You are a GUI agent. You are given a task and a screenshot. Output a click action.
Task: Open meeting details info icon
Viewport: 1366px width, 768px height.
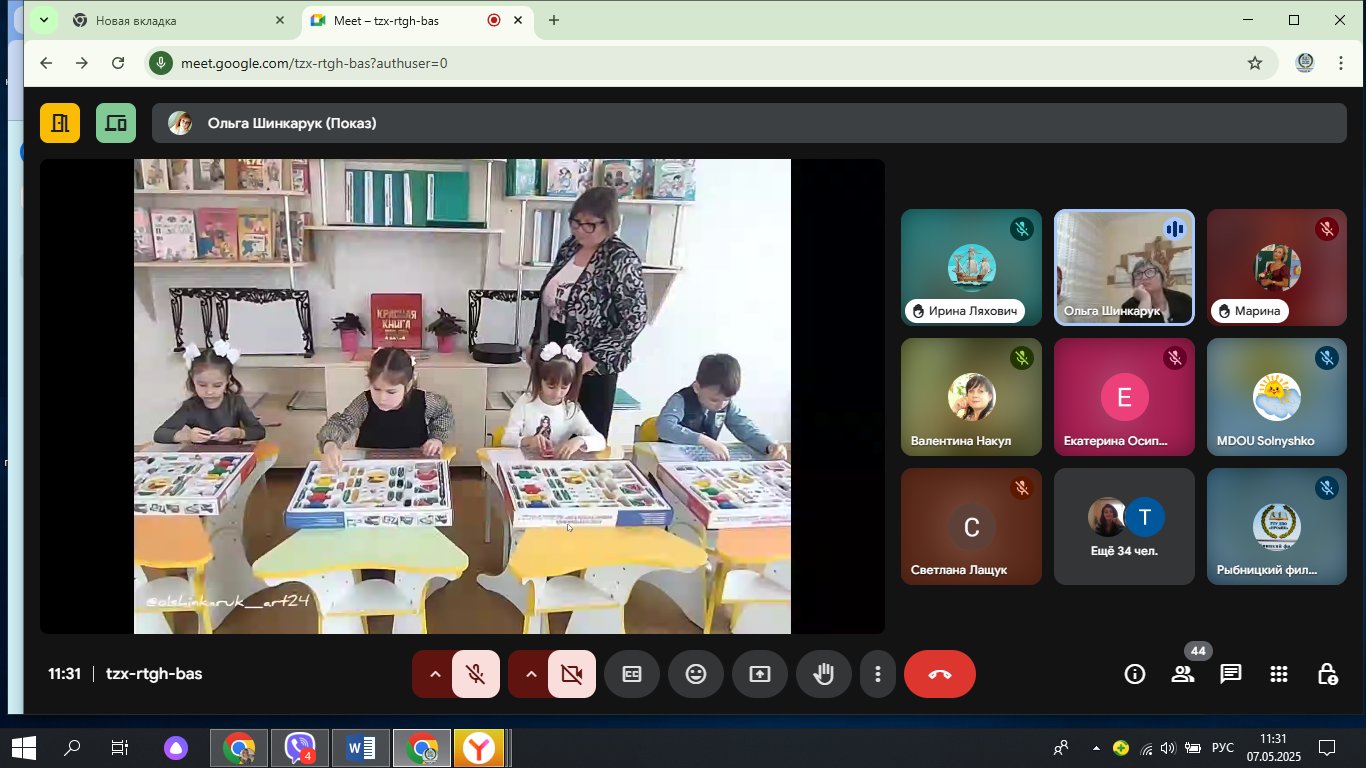[1135, 674]
